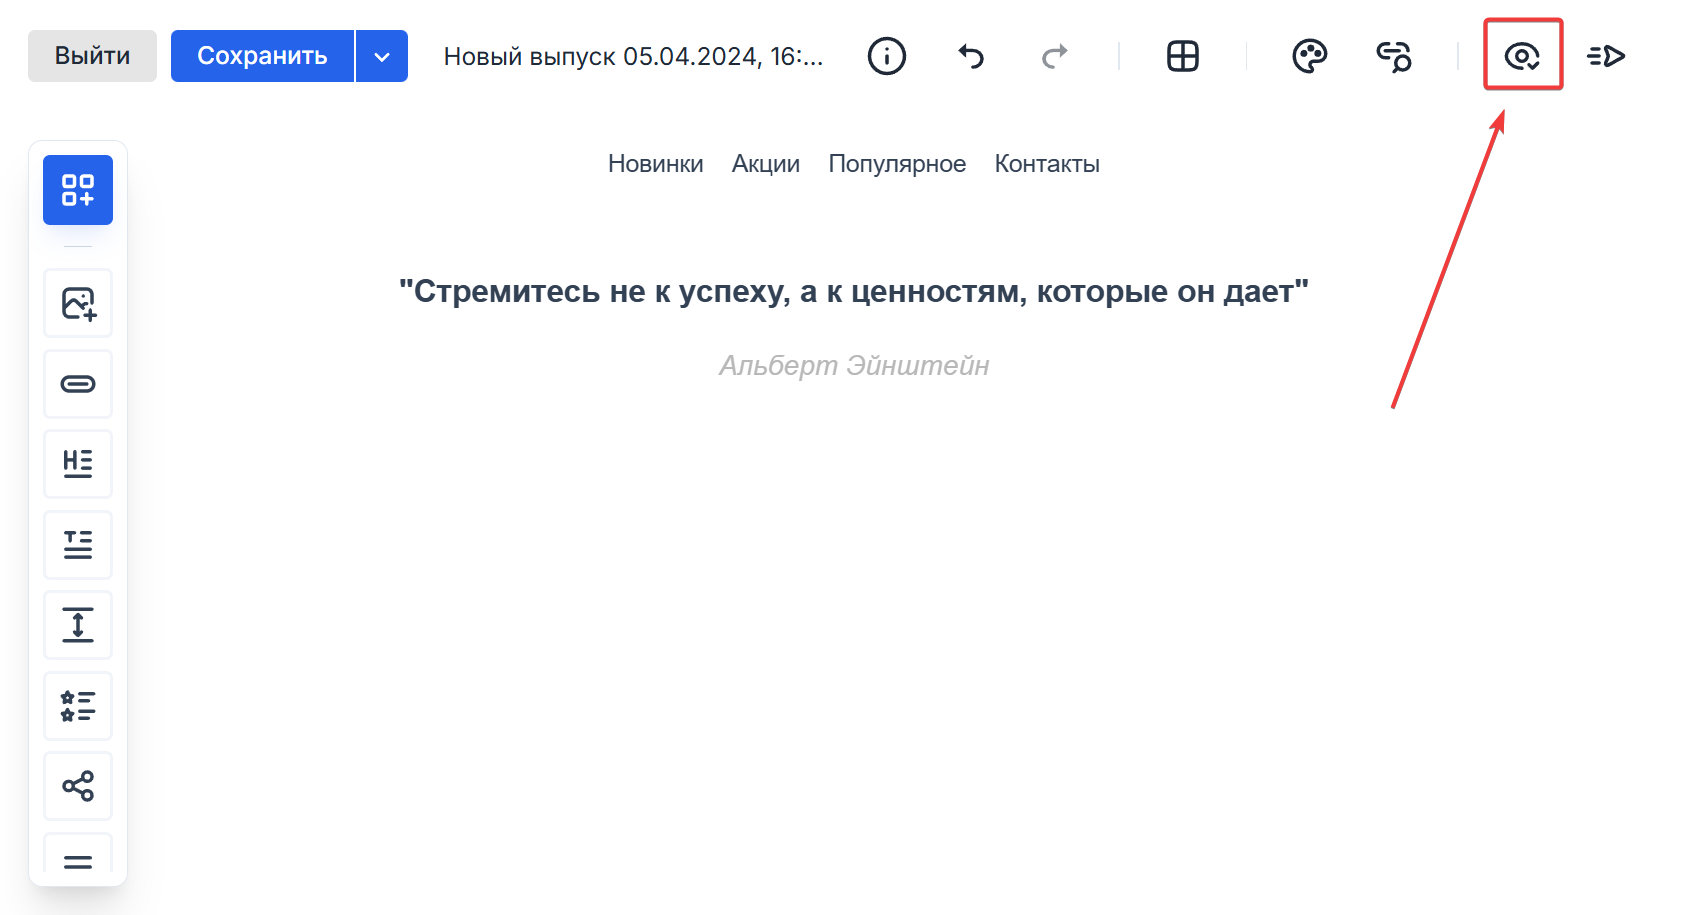This screenshot has height=915, width=1683.
Task: Add a text block
Action: [x=78, y=544]
